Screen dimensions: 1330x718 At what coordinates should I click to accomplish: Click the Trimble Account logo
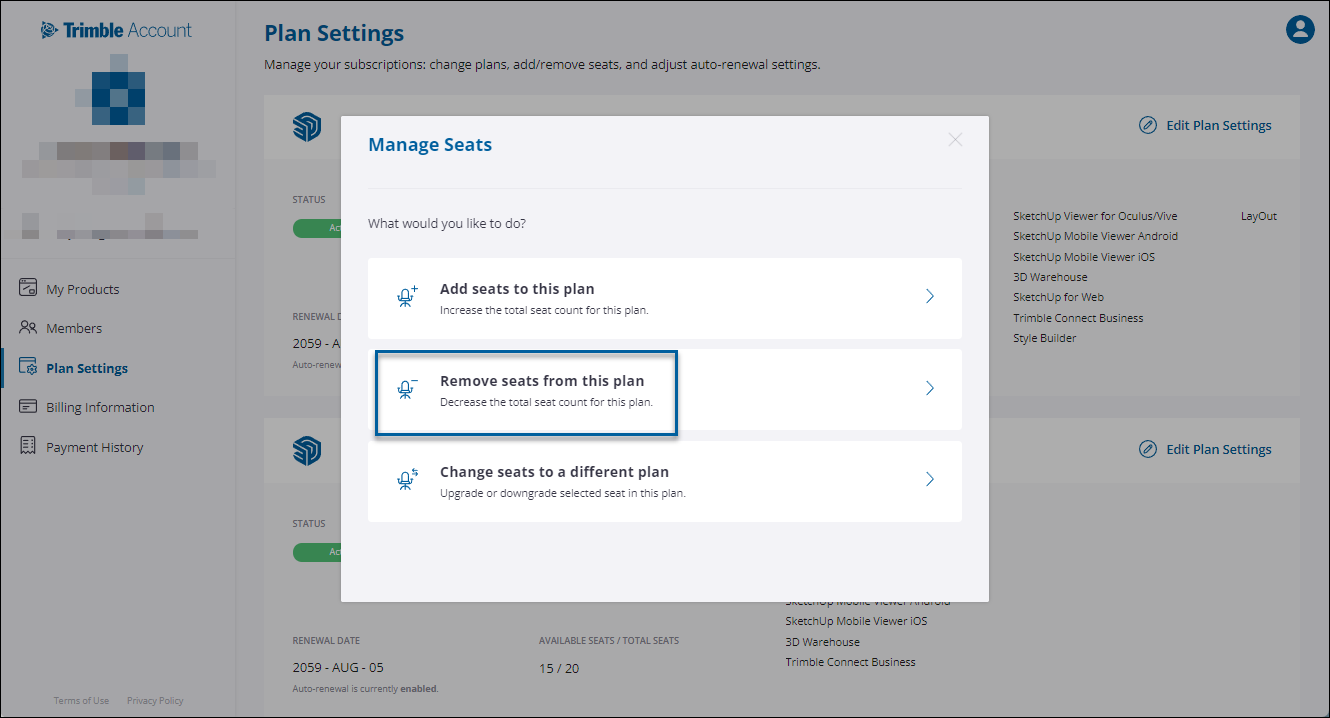click(117, 30)
